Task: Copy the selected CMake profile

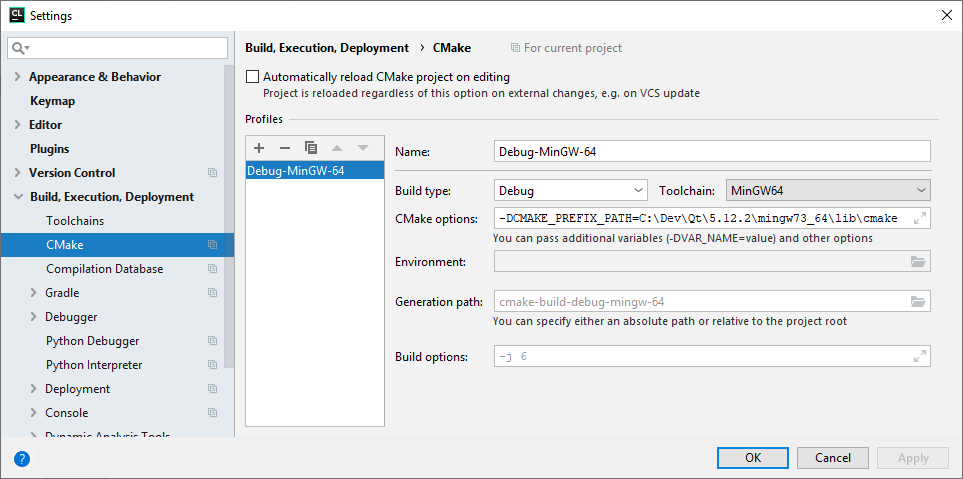Action: [311, 147]
